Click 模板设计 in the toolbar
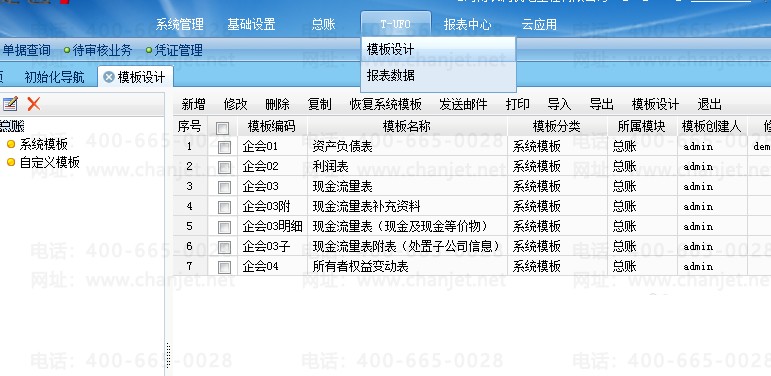 point(655,104)
